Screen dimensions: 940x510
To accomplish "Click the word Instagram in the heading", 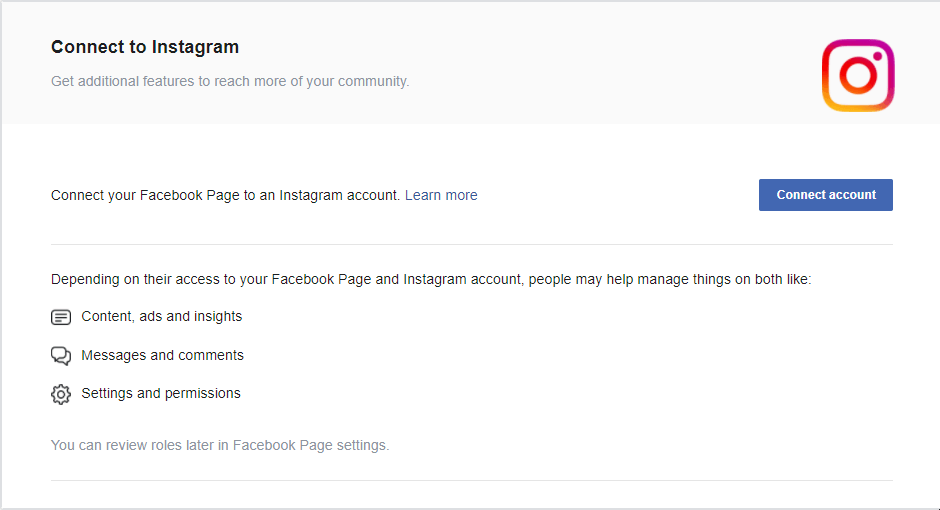I will click(195, 47).
